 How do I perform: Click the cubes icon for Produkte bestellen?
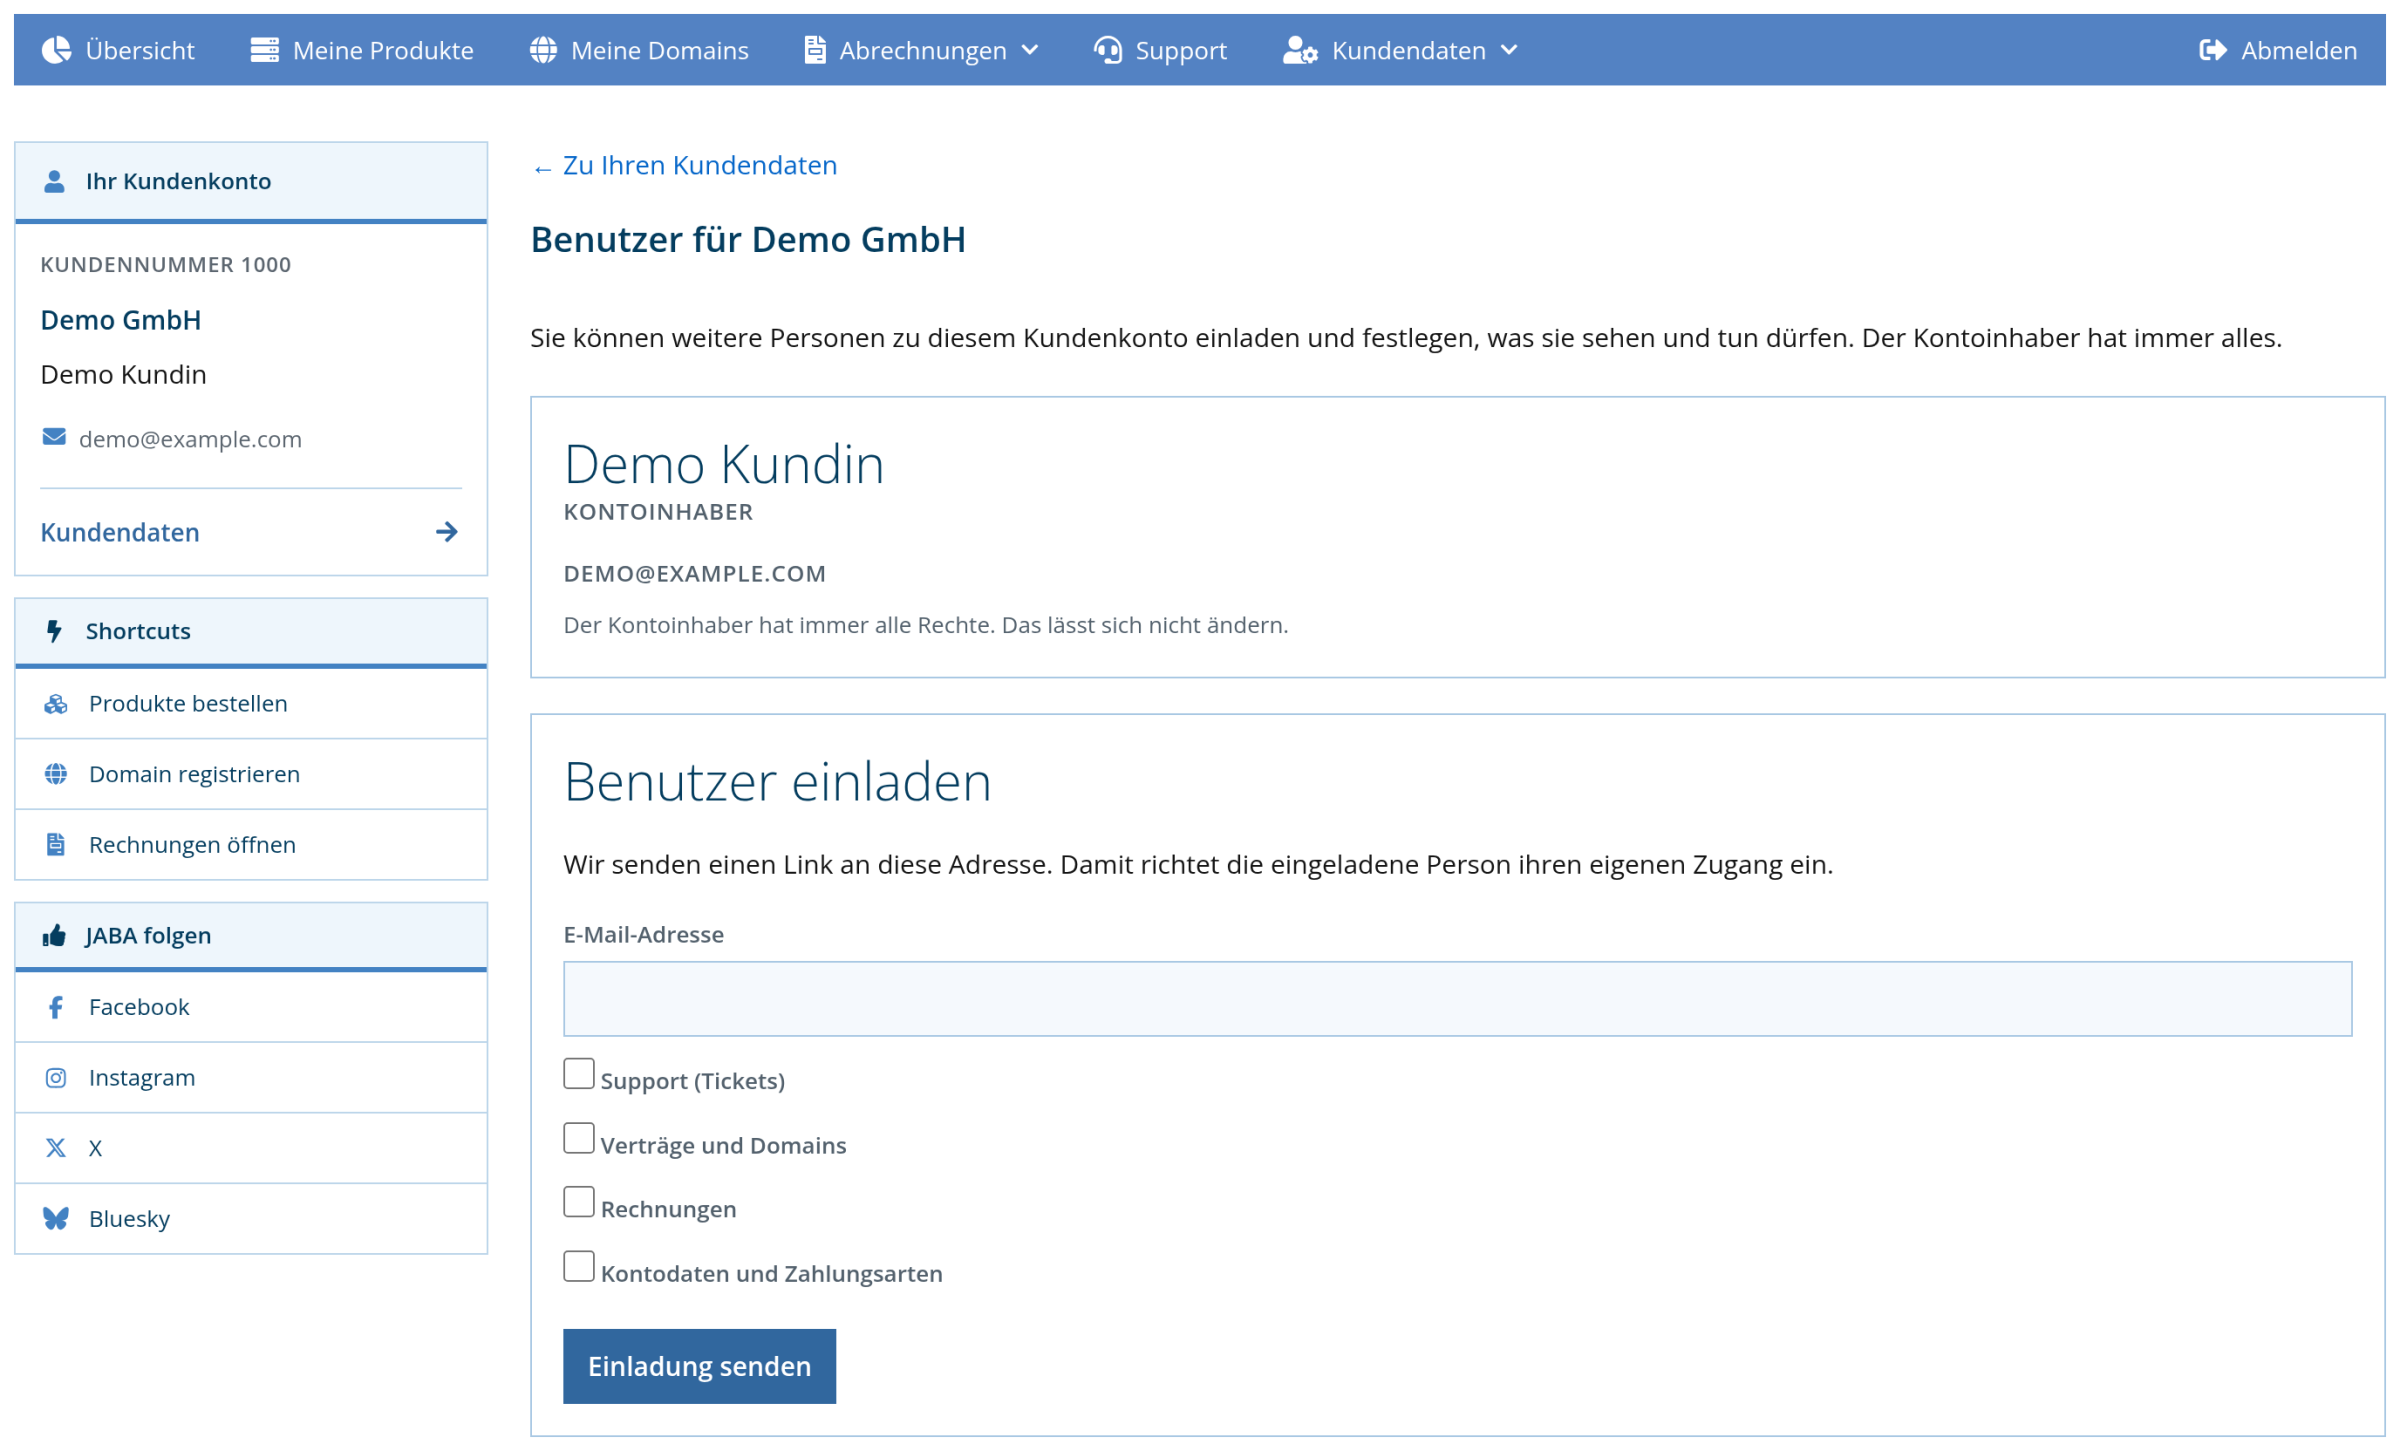click(56, 704)
